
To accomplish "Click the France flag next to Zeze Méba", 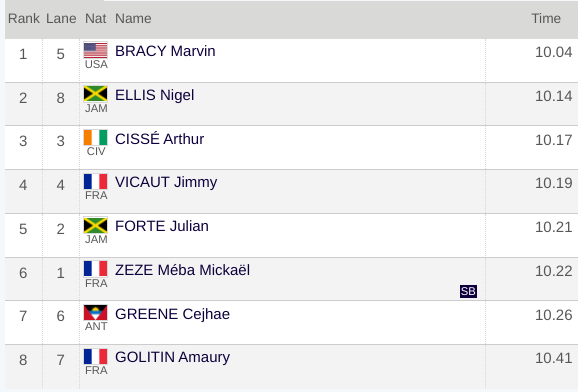I will pos(95,269).
